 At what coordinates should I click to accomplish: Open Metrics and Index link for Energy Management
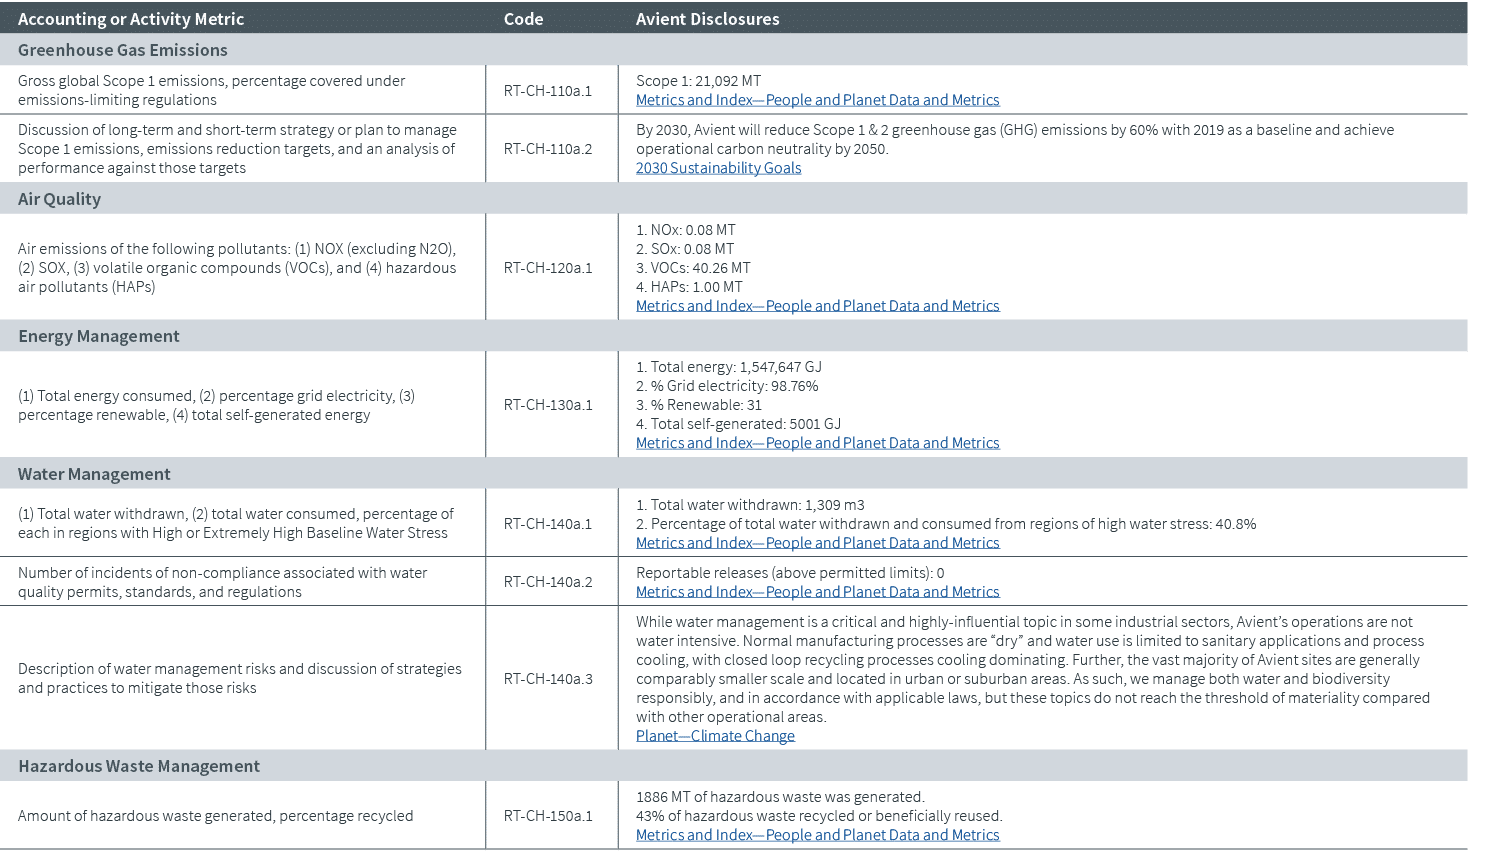click(817, 442)
